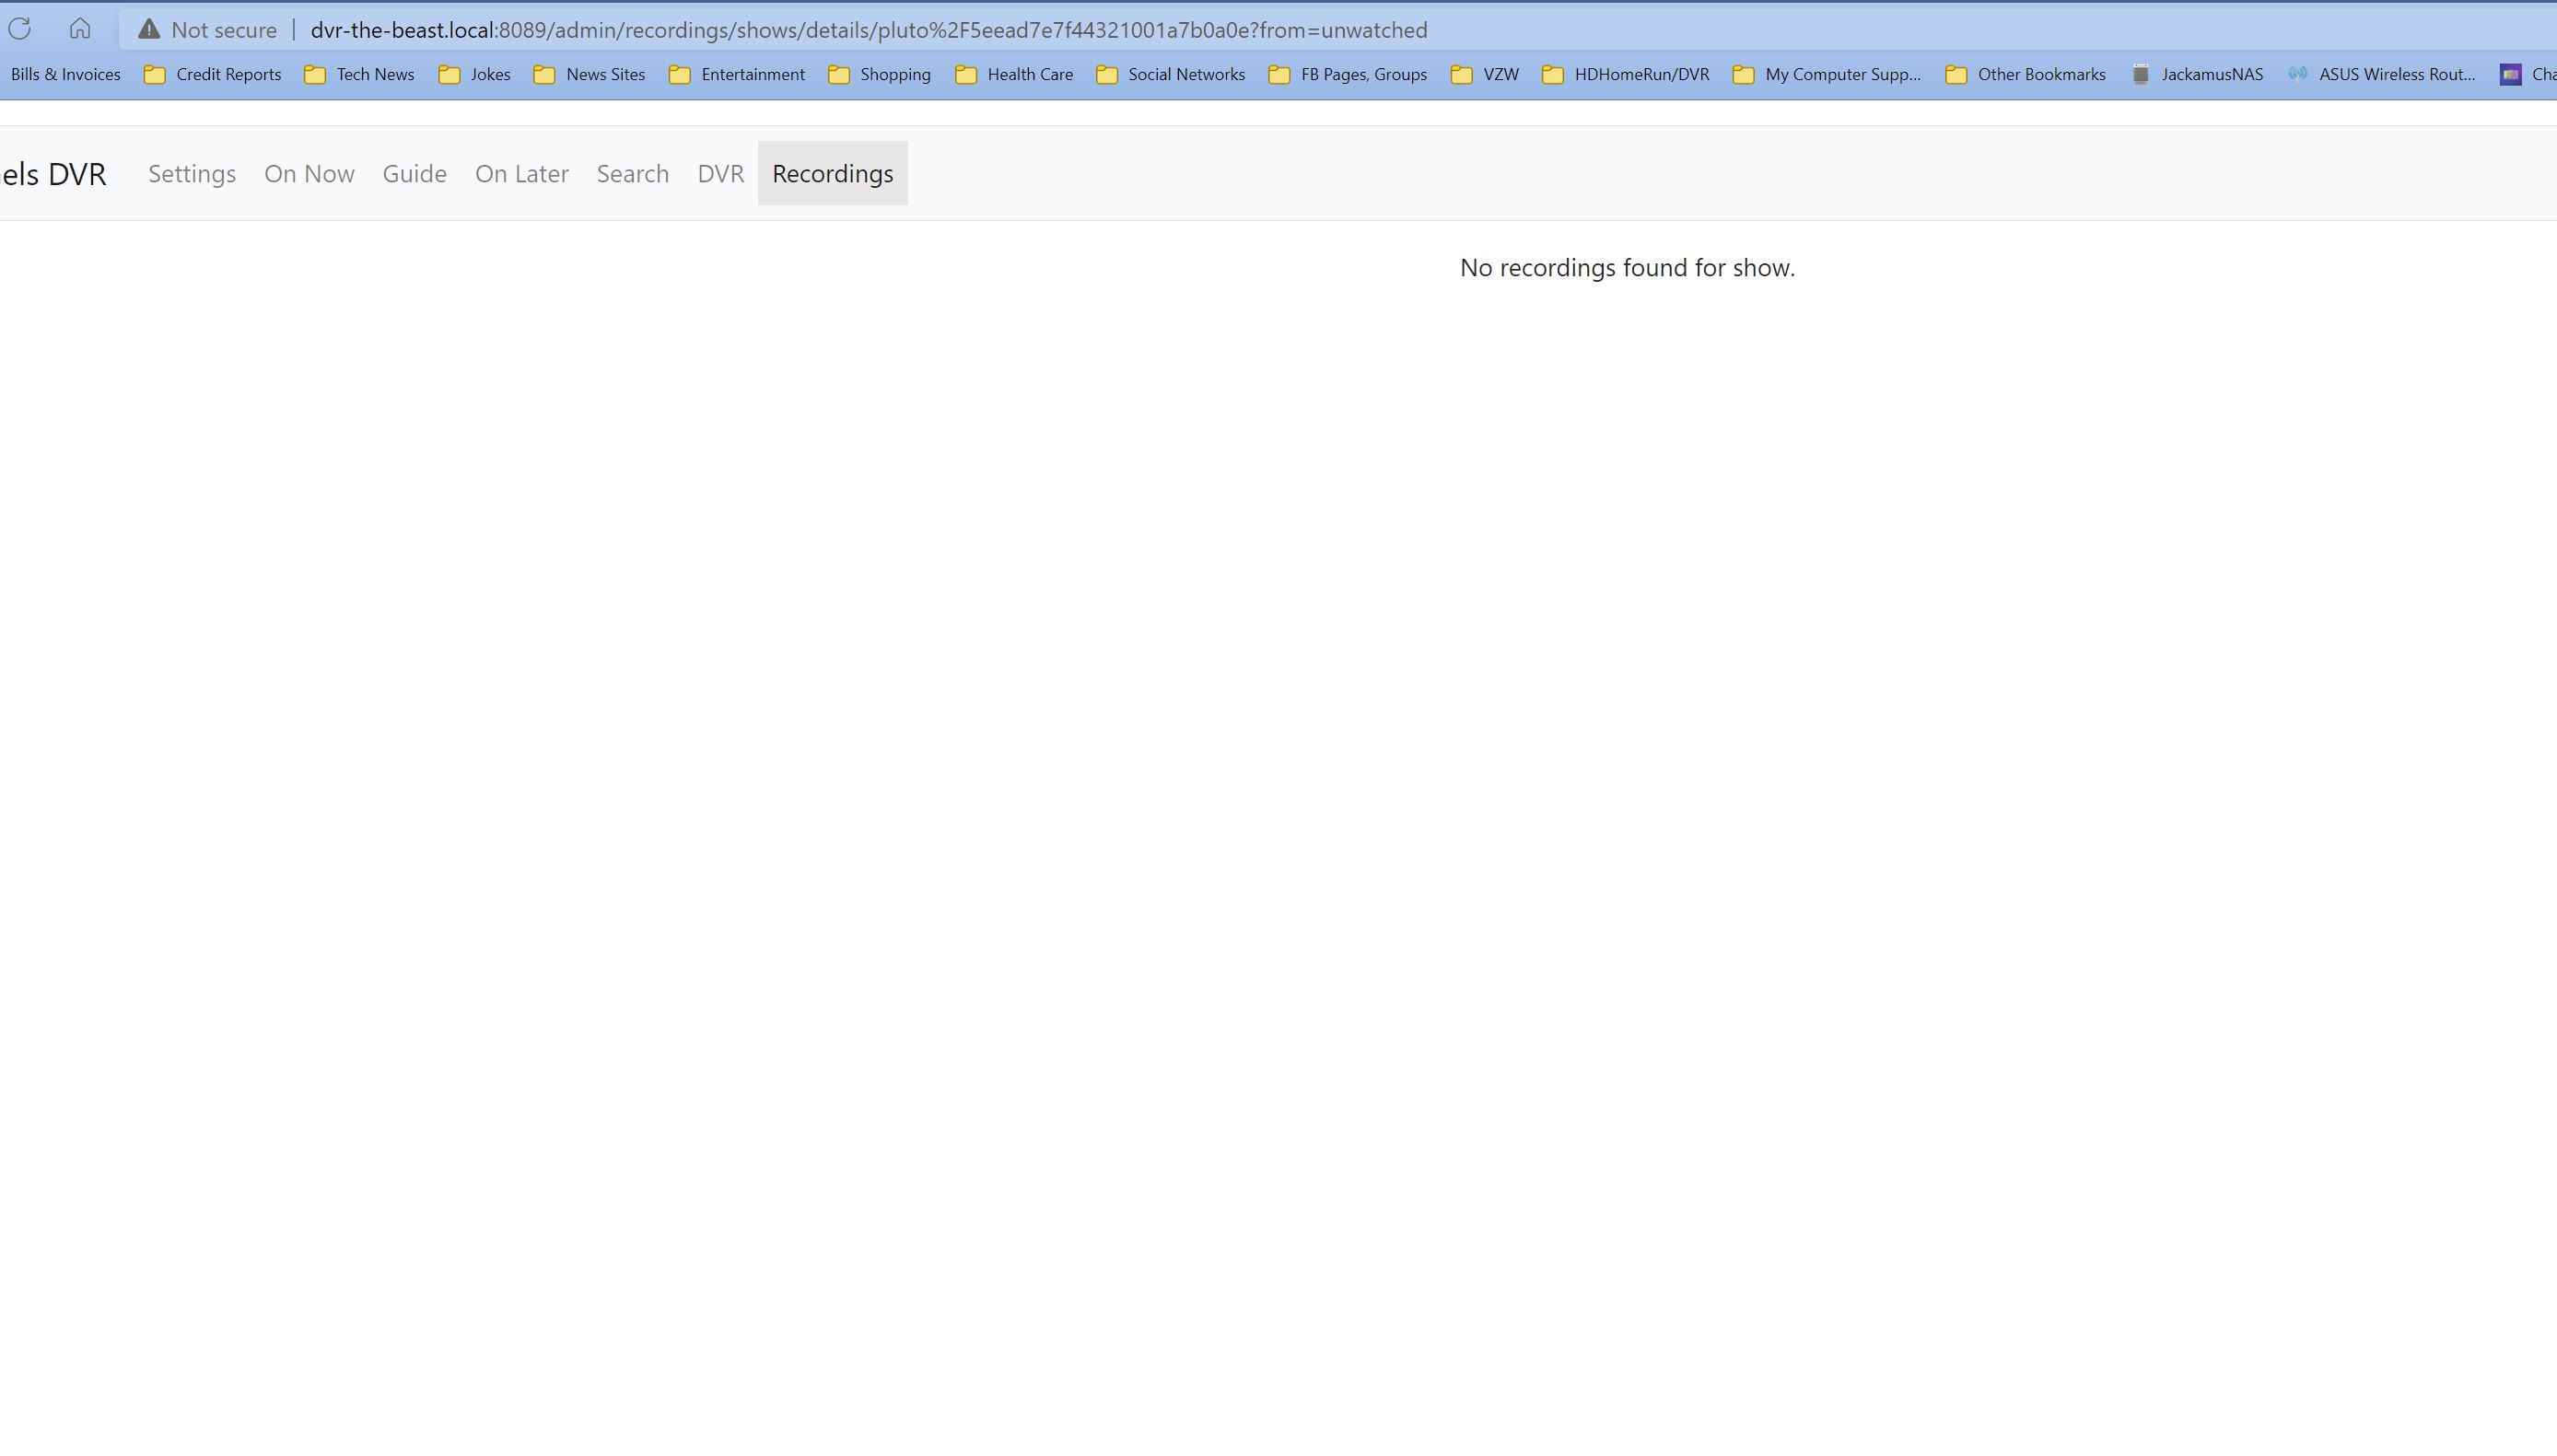Click the browser reload icon

[x=20, y=29]
